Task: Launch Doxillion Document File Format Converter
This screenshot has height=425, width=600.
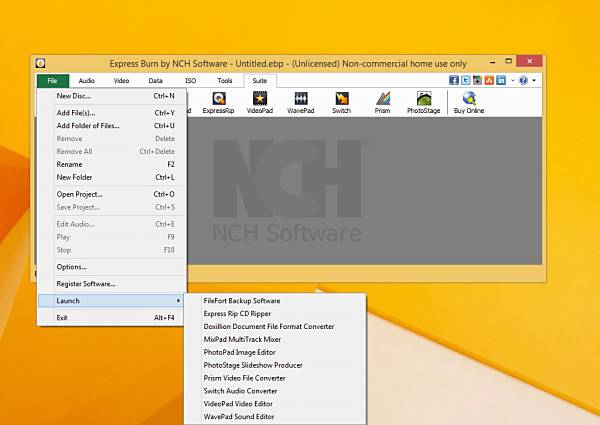Action: (275, 326)
